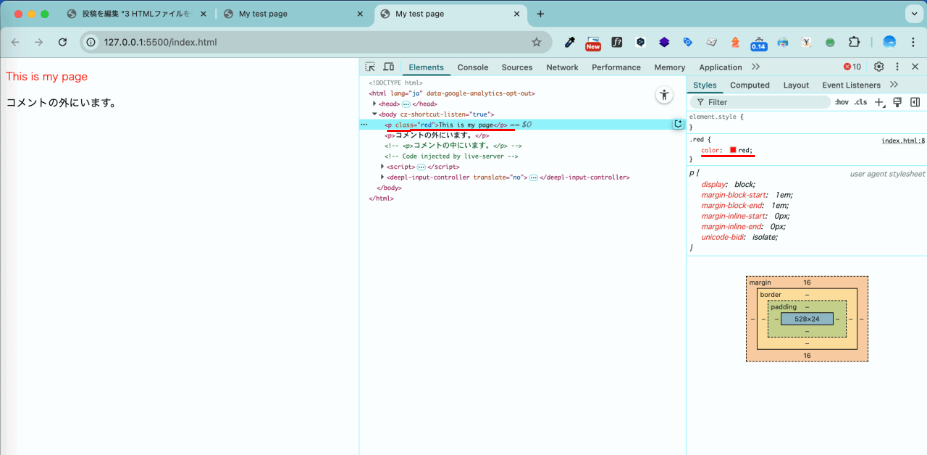
Task: Expand the deepl-input-controller node
Action: pos(382,177)
